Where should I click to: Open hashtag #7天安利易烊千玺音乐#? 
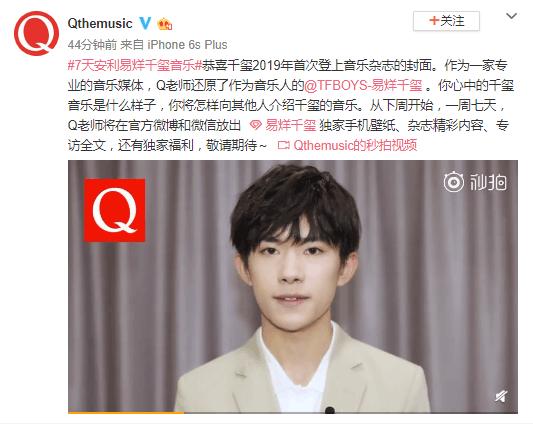pyautogui.click(x=135, y=65)
